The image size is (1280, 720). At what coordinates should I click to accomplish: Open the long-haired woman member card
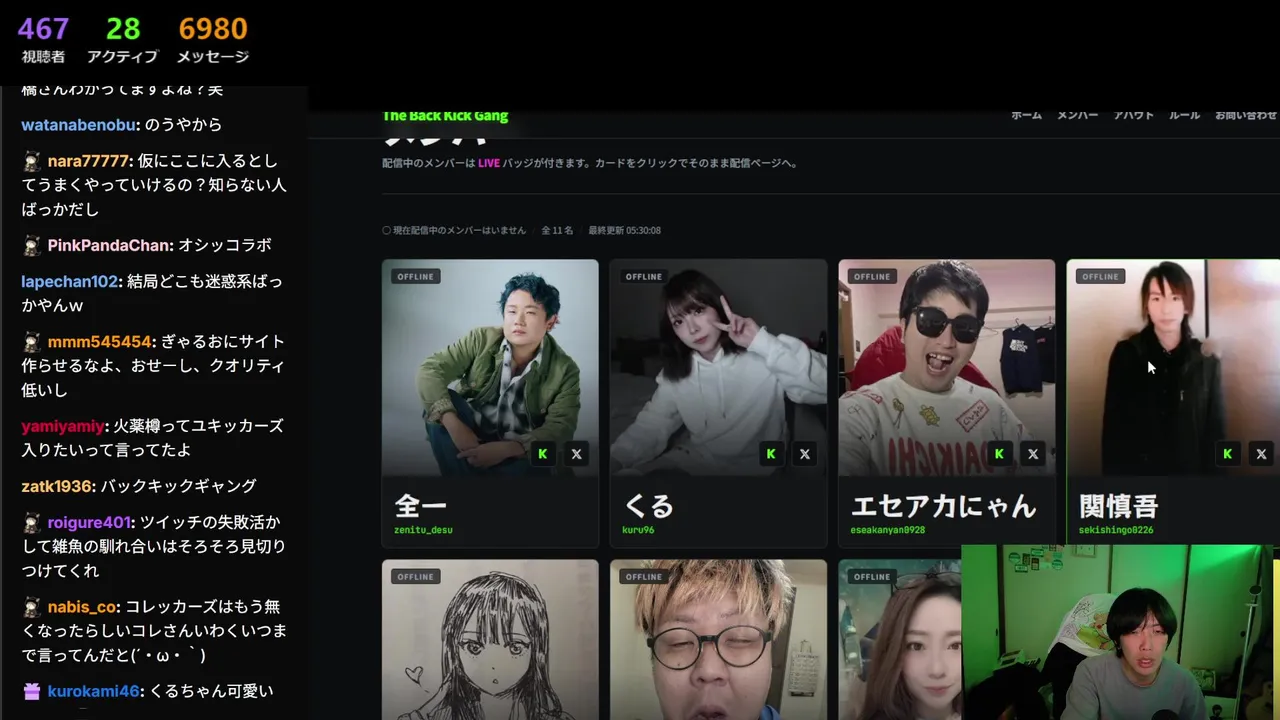pos(899,640)
